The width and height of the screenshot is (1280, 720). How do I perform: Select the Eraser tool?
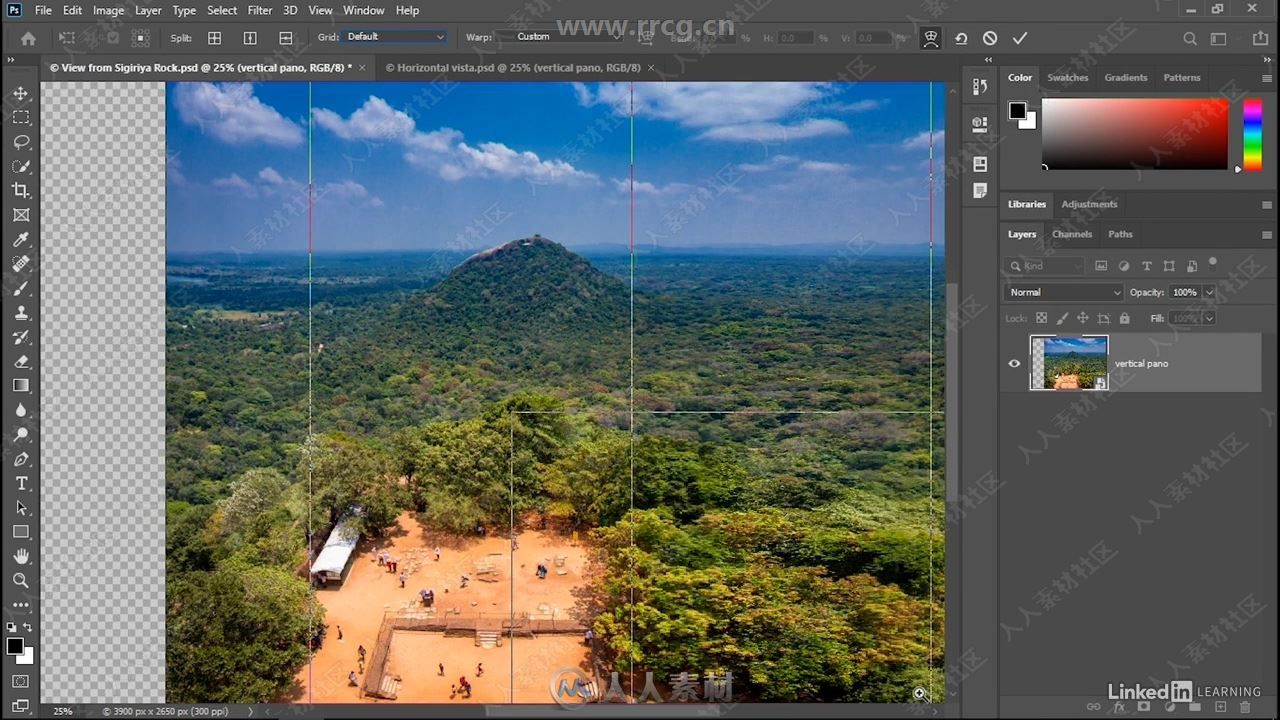pyautogui.click(x=20, y=361)
